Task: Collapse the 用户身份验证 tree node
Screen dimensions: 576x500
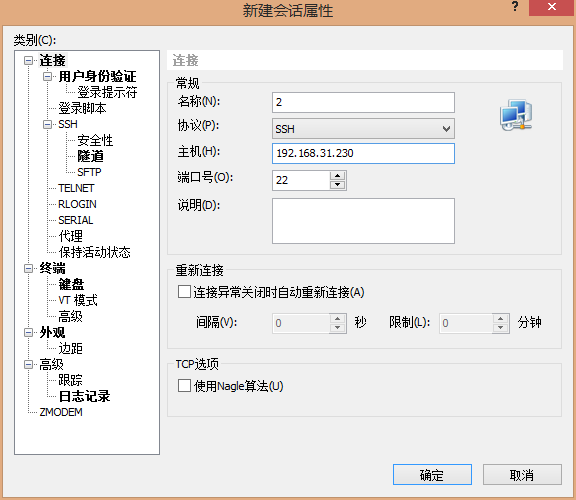Action: [47, 76]
